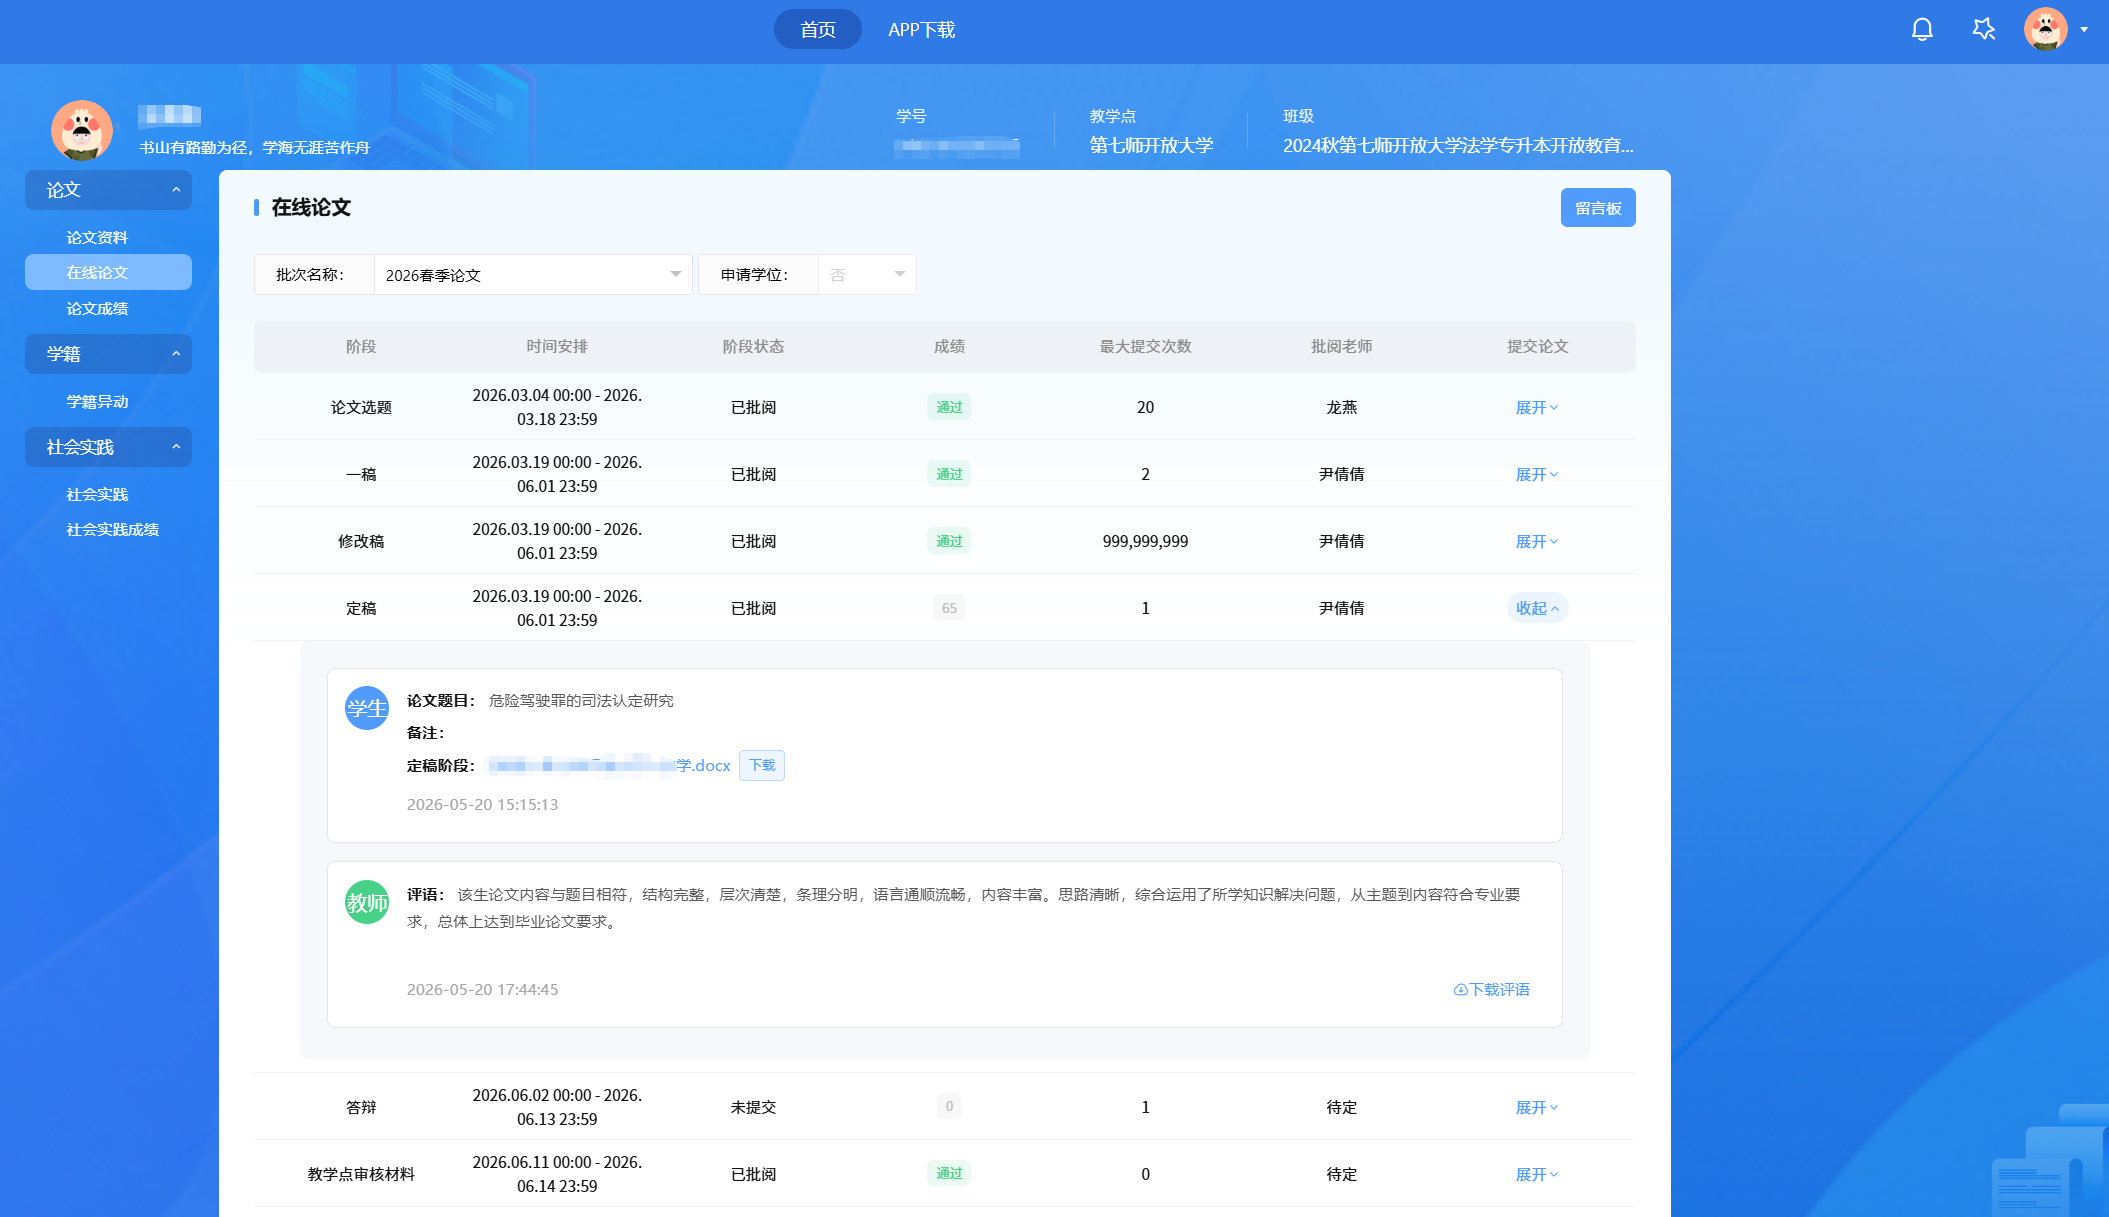Click the 阶段状态 column header

[753, 346]
